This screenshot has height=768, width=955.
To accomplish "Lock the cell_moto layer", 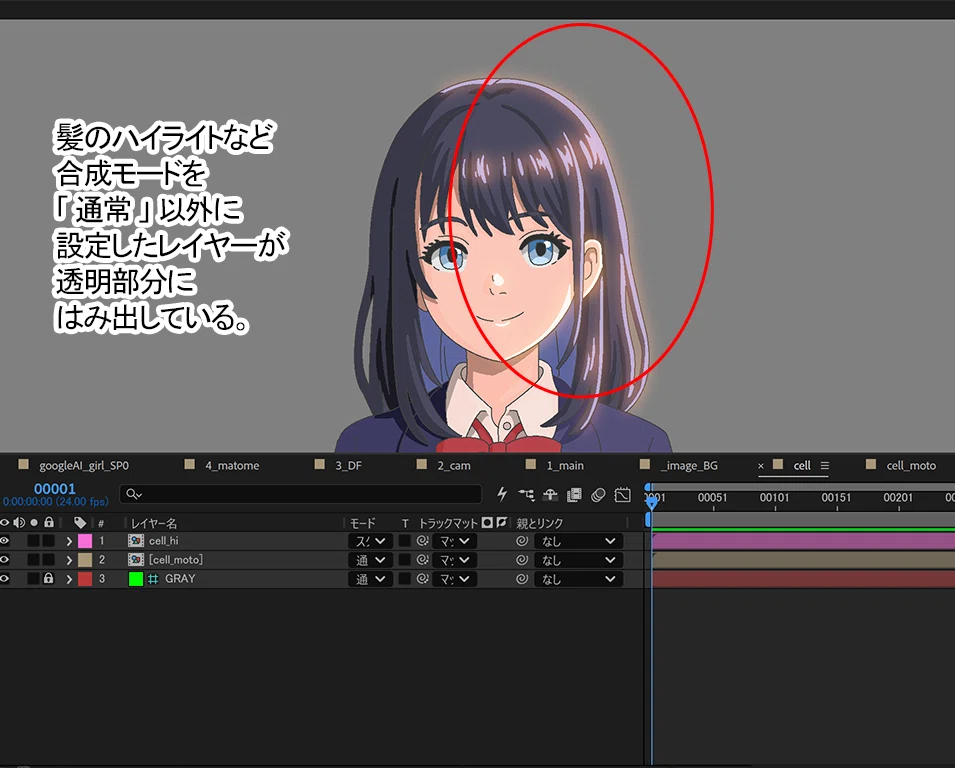I will pyautogui.click(x=49, y=560).
